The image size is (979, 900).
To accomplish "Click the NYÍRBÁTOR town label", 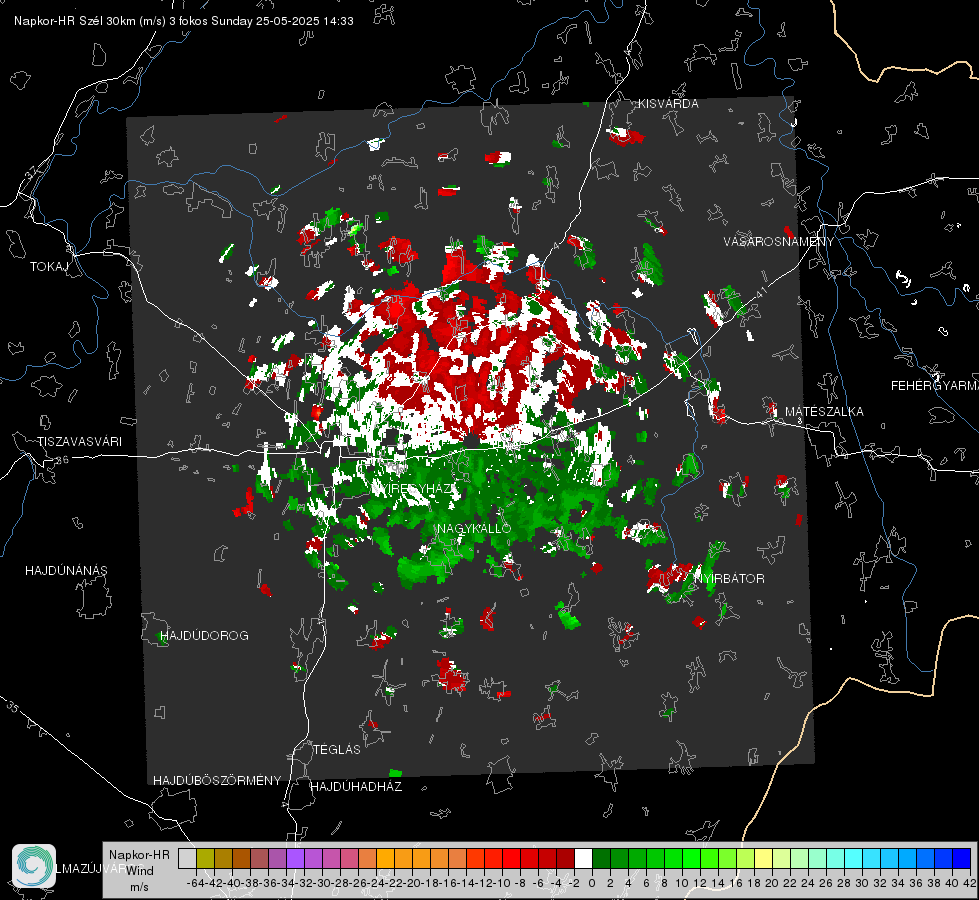I will coord(729,578).
